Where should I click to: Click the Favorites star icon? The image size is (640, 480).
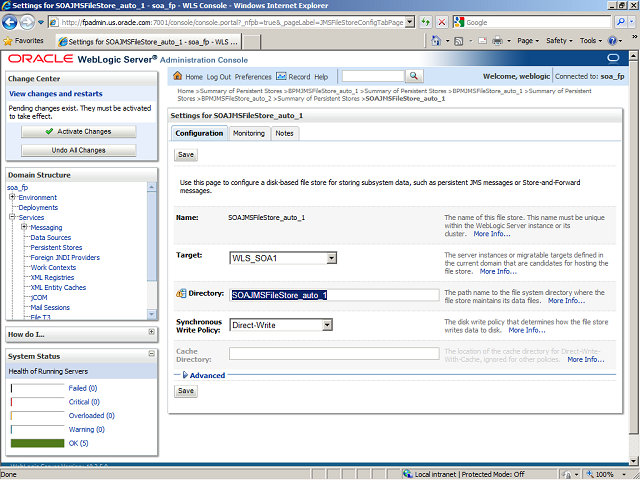pos(9,41)
